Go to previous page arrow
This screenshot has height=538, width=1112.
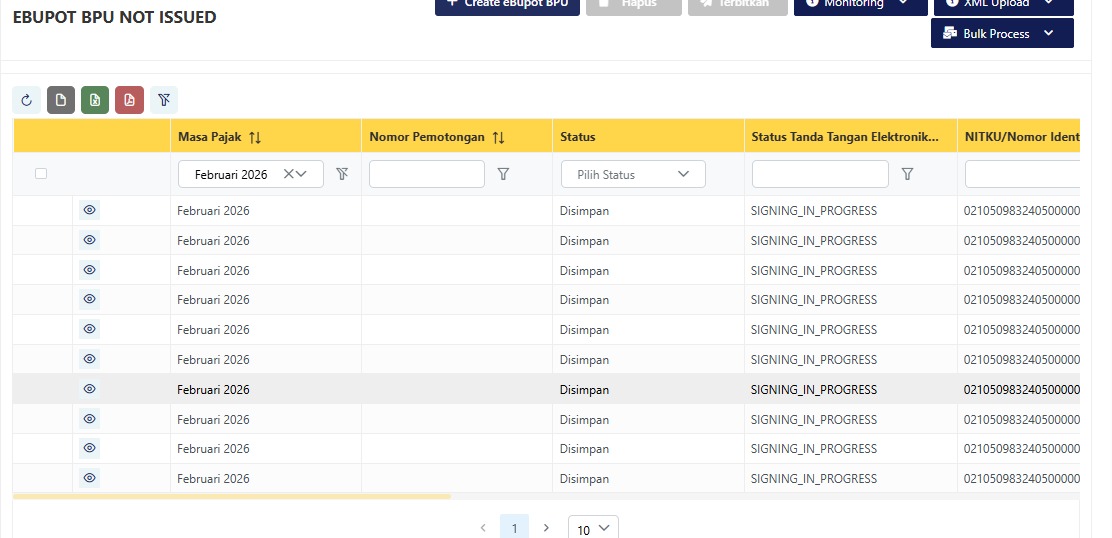483,528
